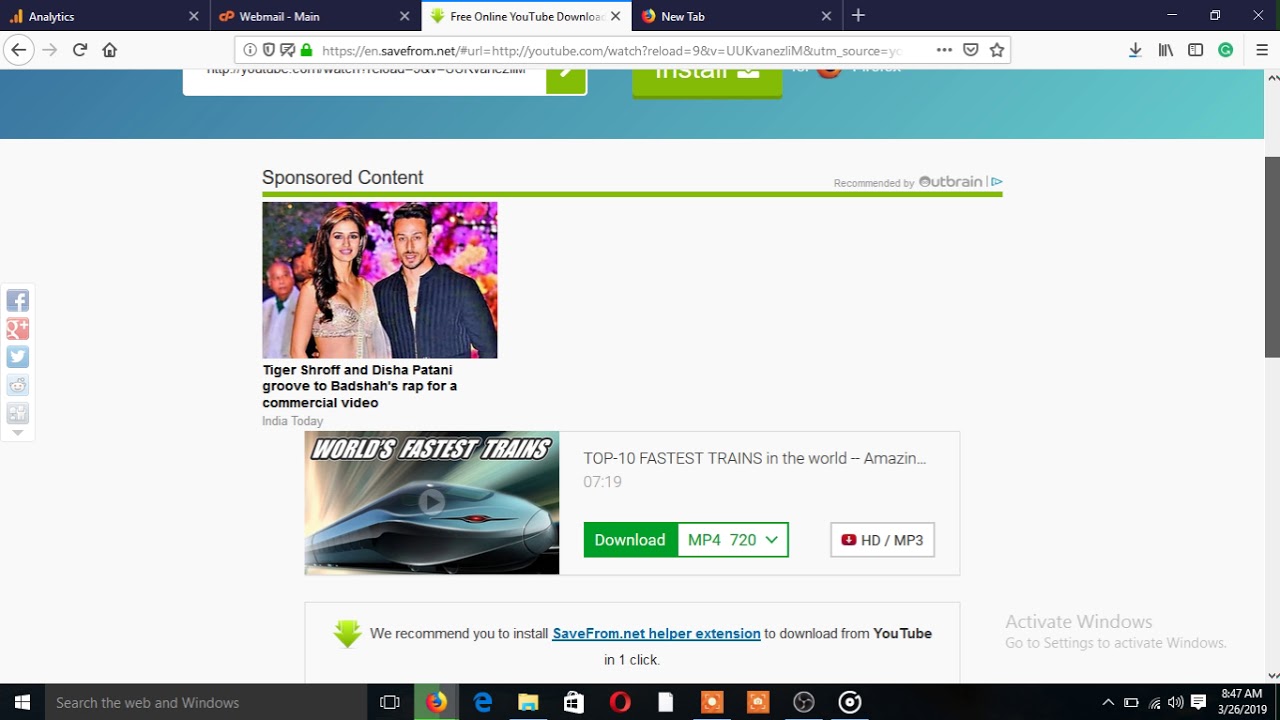Image resolution: width=1280 pixels, height=720 pixels.
Task: Open the Firefox home page
Action: coord(110,50)
